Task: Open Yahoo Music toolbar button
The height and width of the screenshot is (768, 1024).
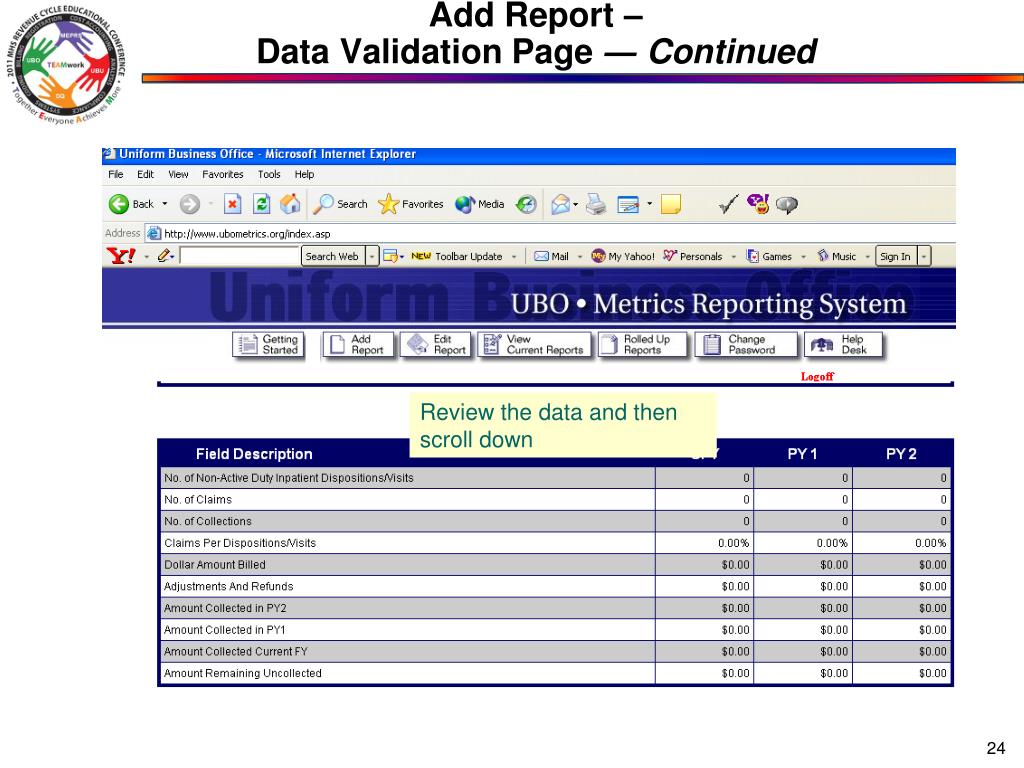Action: click(837, 257)
